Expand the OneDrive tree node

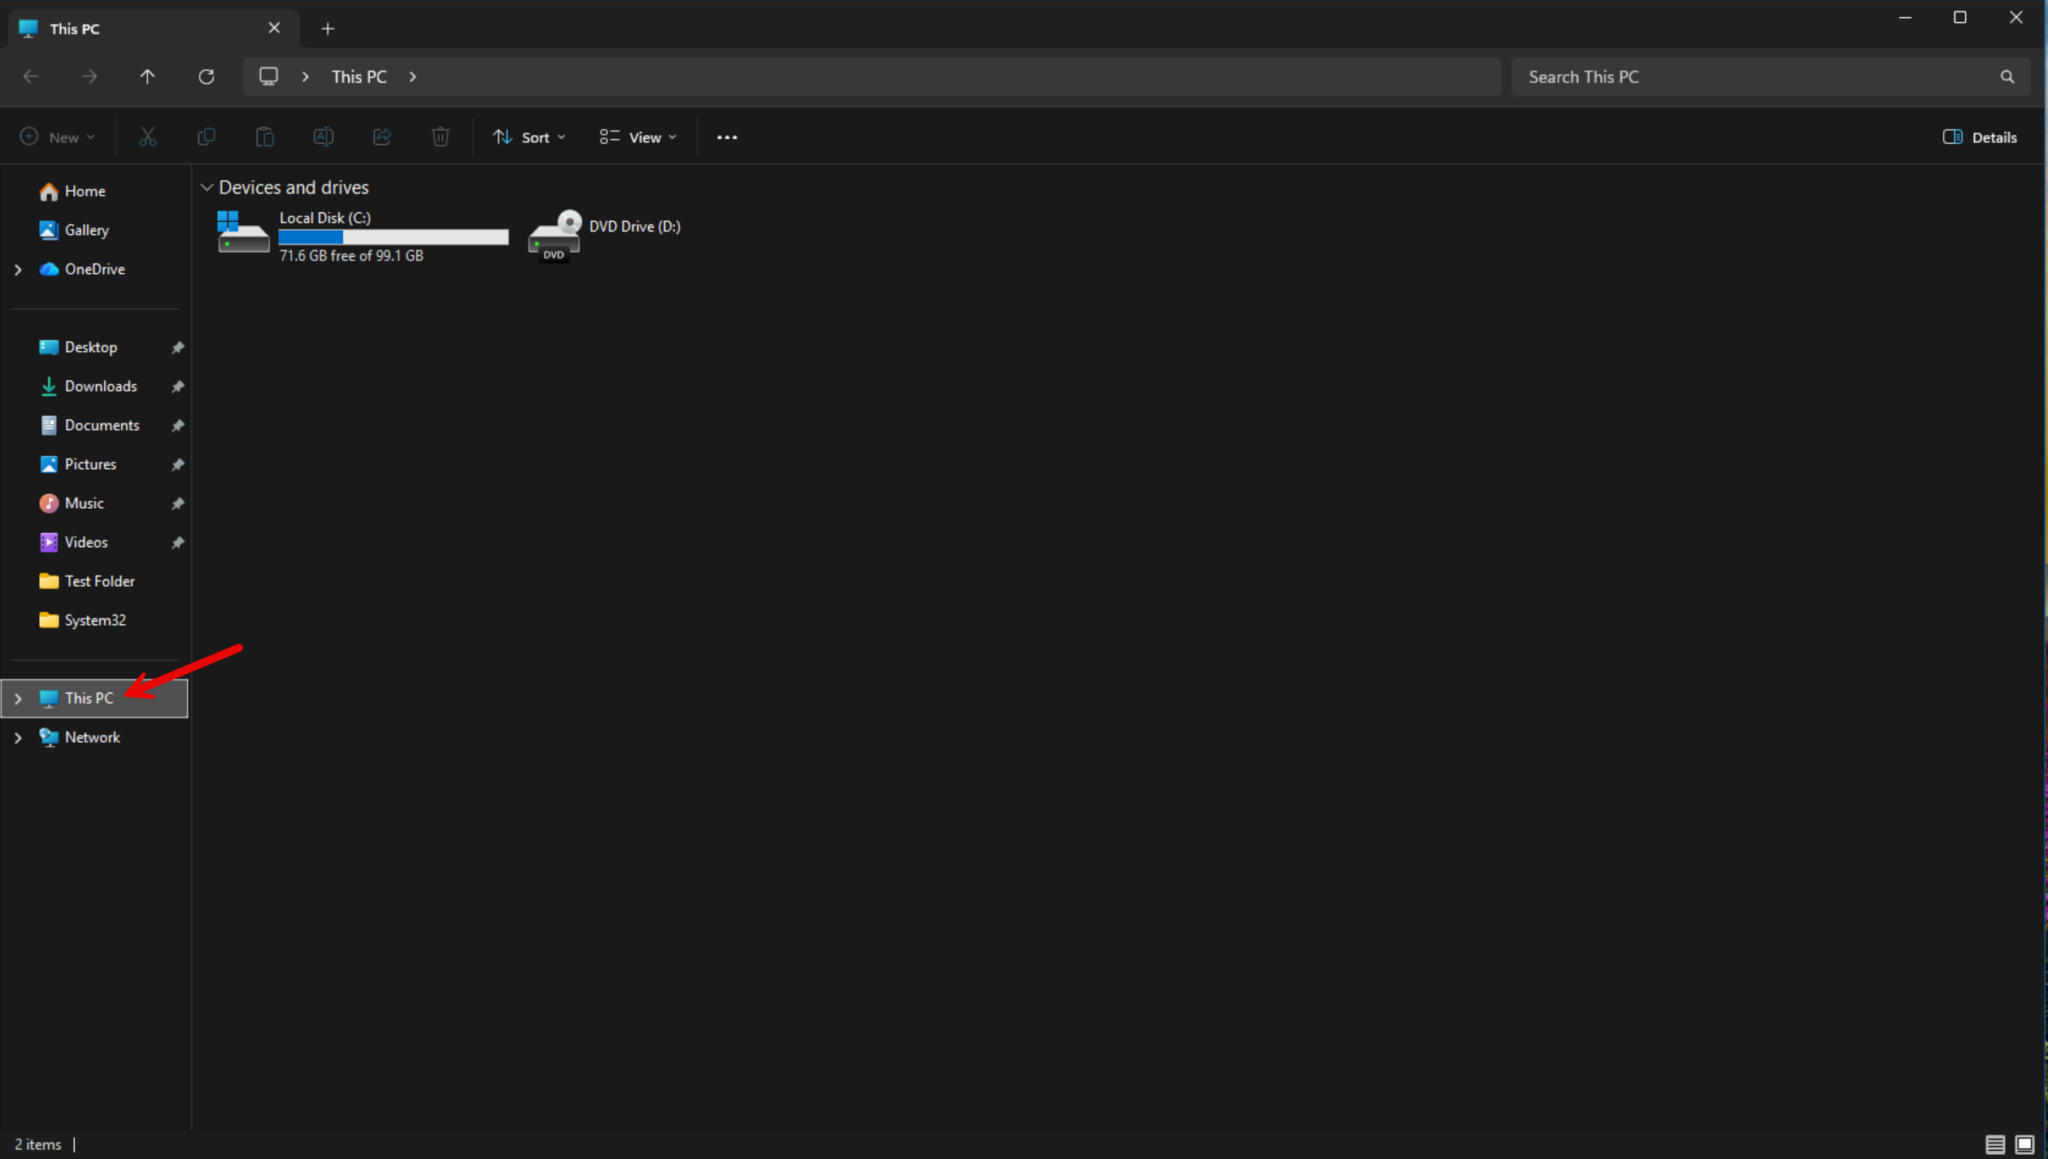point(18,269)
